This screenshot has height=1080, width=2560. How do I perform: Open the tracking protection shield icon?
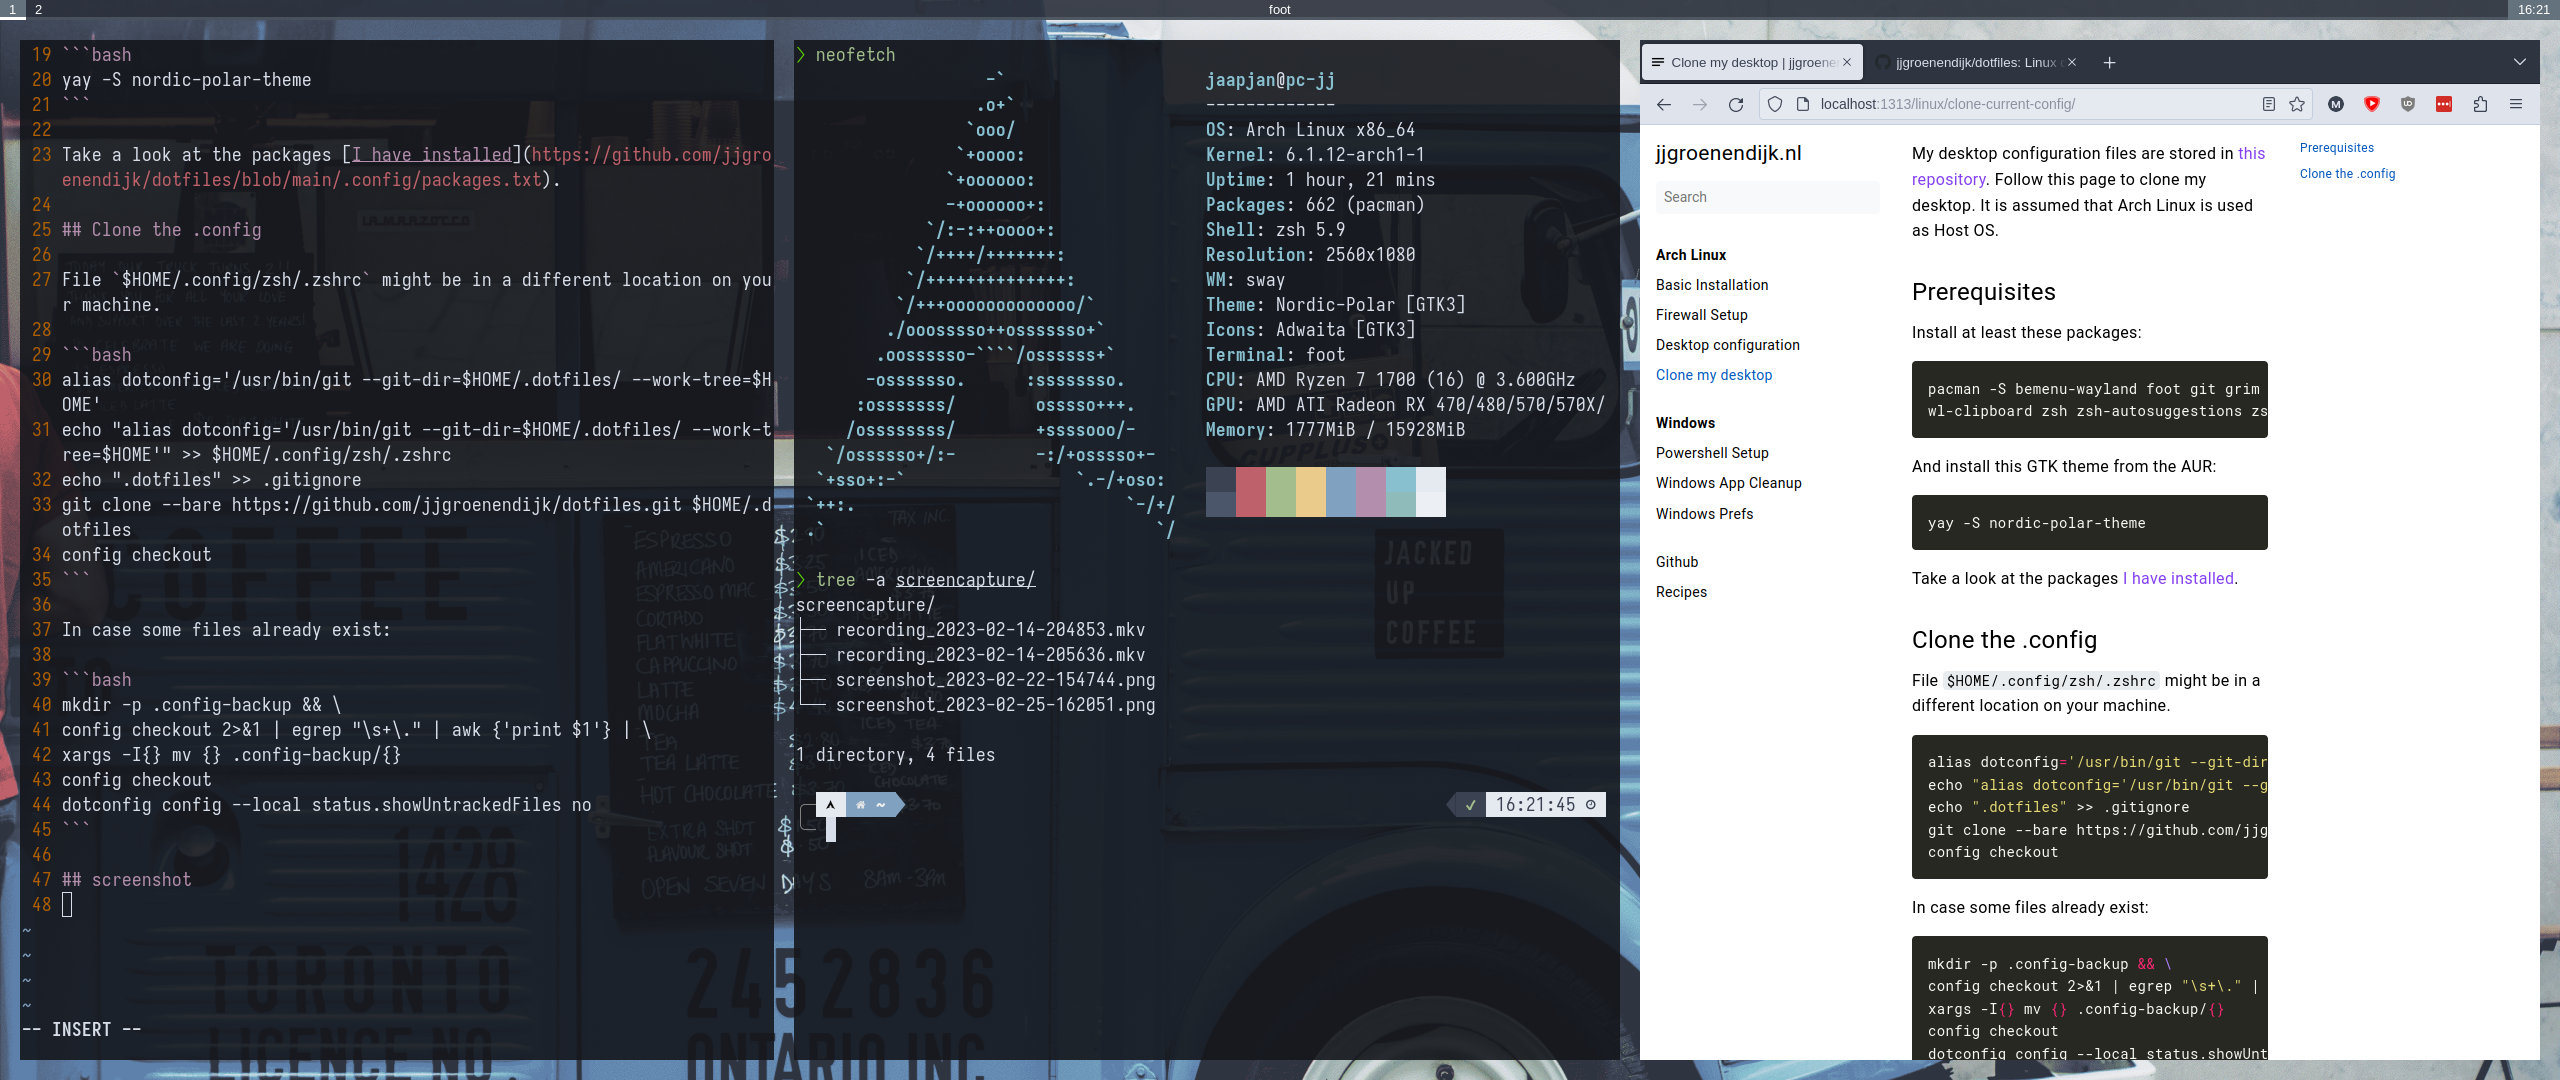[x=1775, y=104]
